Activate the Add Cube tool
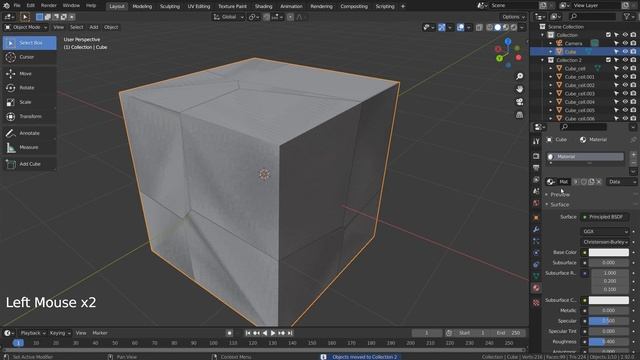 pos(29,164)
